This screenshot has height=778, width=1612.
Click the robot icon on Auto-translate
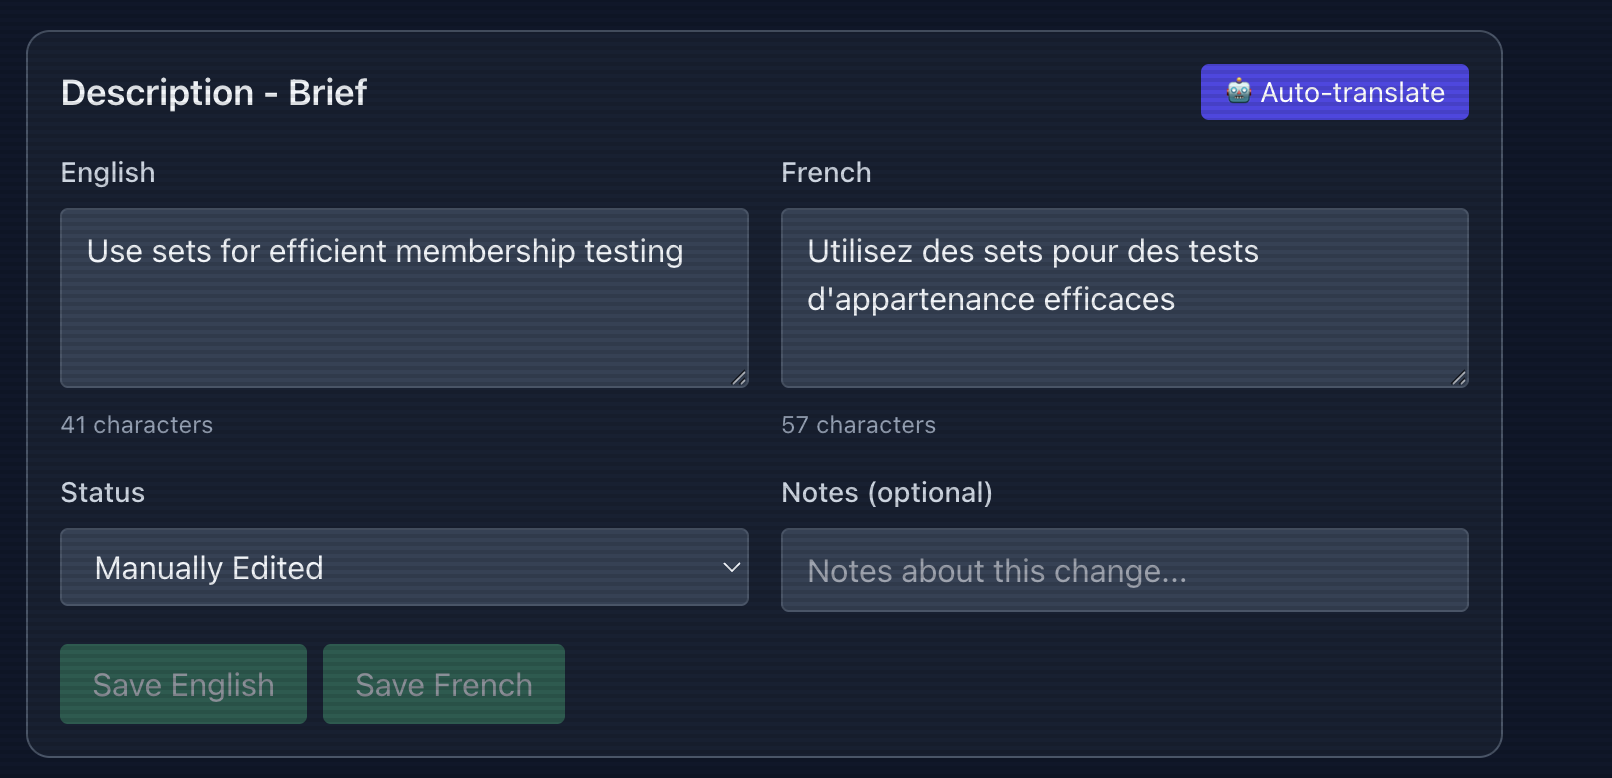click(x=1239, y=91)
